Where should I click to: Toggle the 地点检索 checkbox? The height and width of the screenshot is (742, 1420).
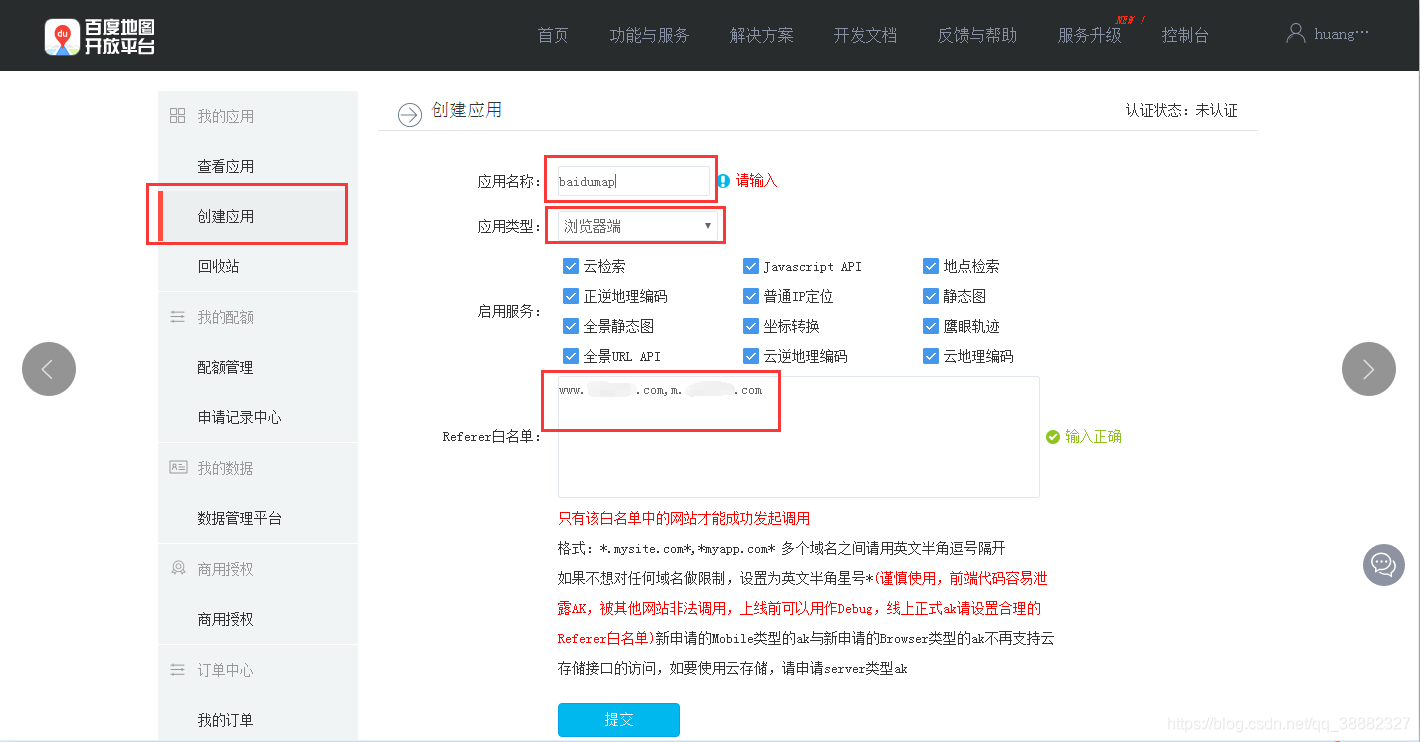coord(931,266)
